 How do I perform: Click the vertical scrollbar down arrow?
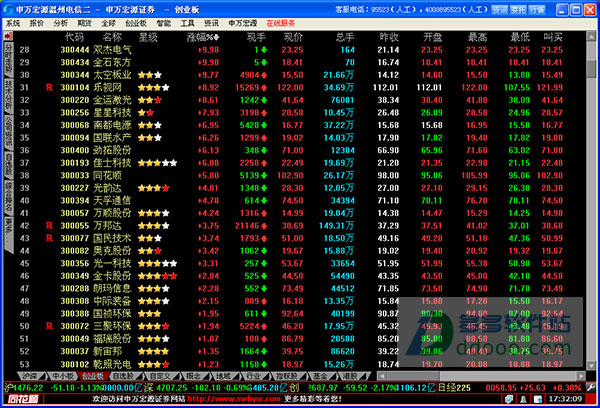tap(591, 366)
